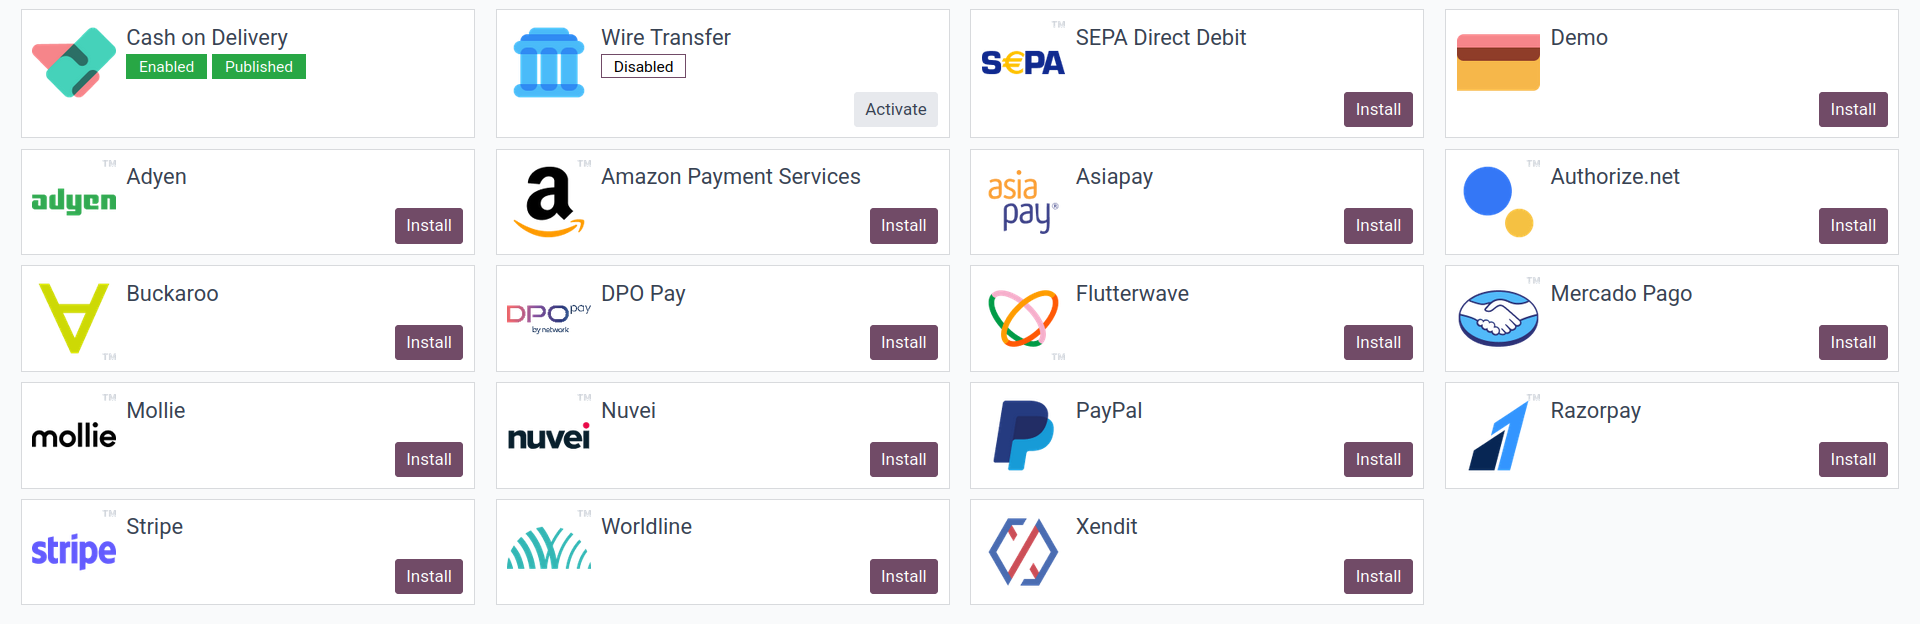Install the SEPA Direct Debit provider
1920x624 pixels.
pyautogui.click(x=1377, y=110)
